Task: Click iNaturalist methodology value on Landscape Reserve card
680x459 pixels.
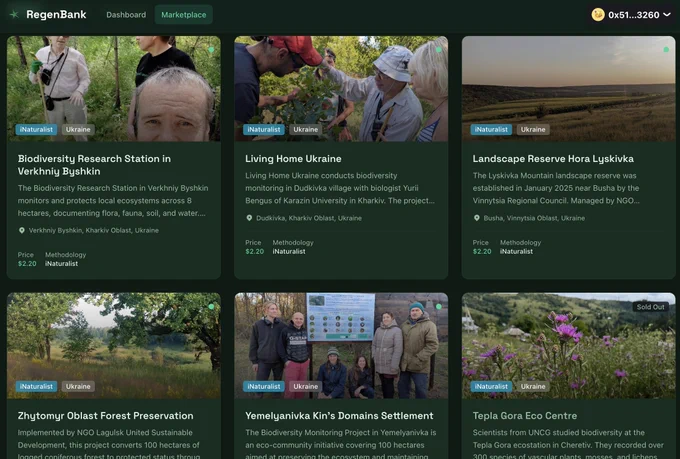Action: [x=516, y=251]
